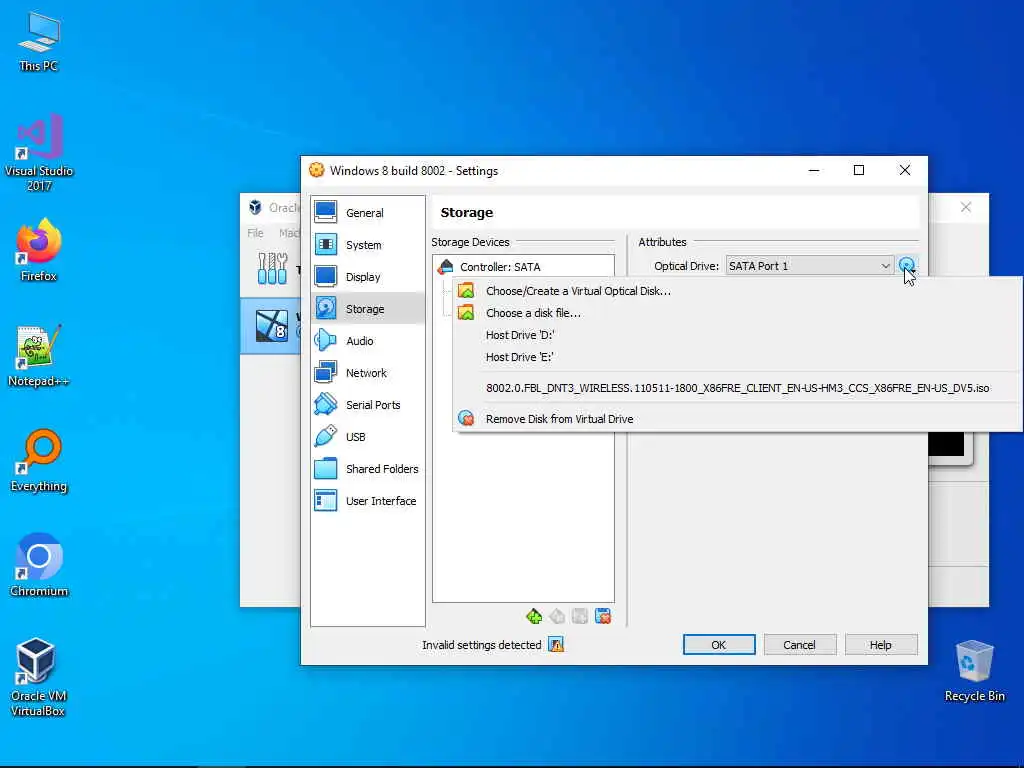The width and height of the screenshot is (1024, 768).
Task: Launch Chromium desktop shortcut
Action: (39, 566)
